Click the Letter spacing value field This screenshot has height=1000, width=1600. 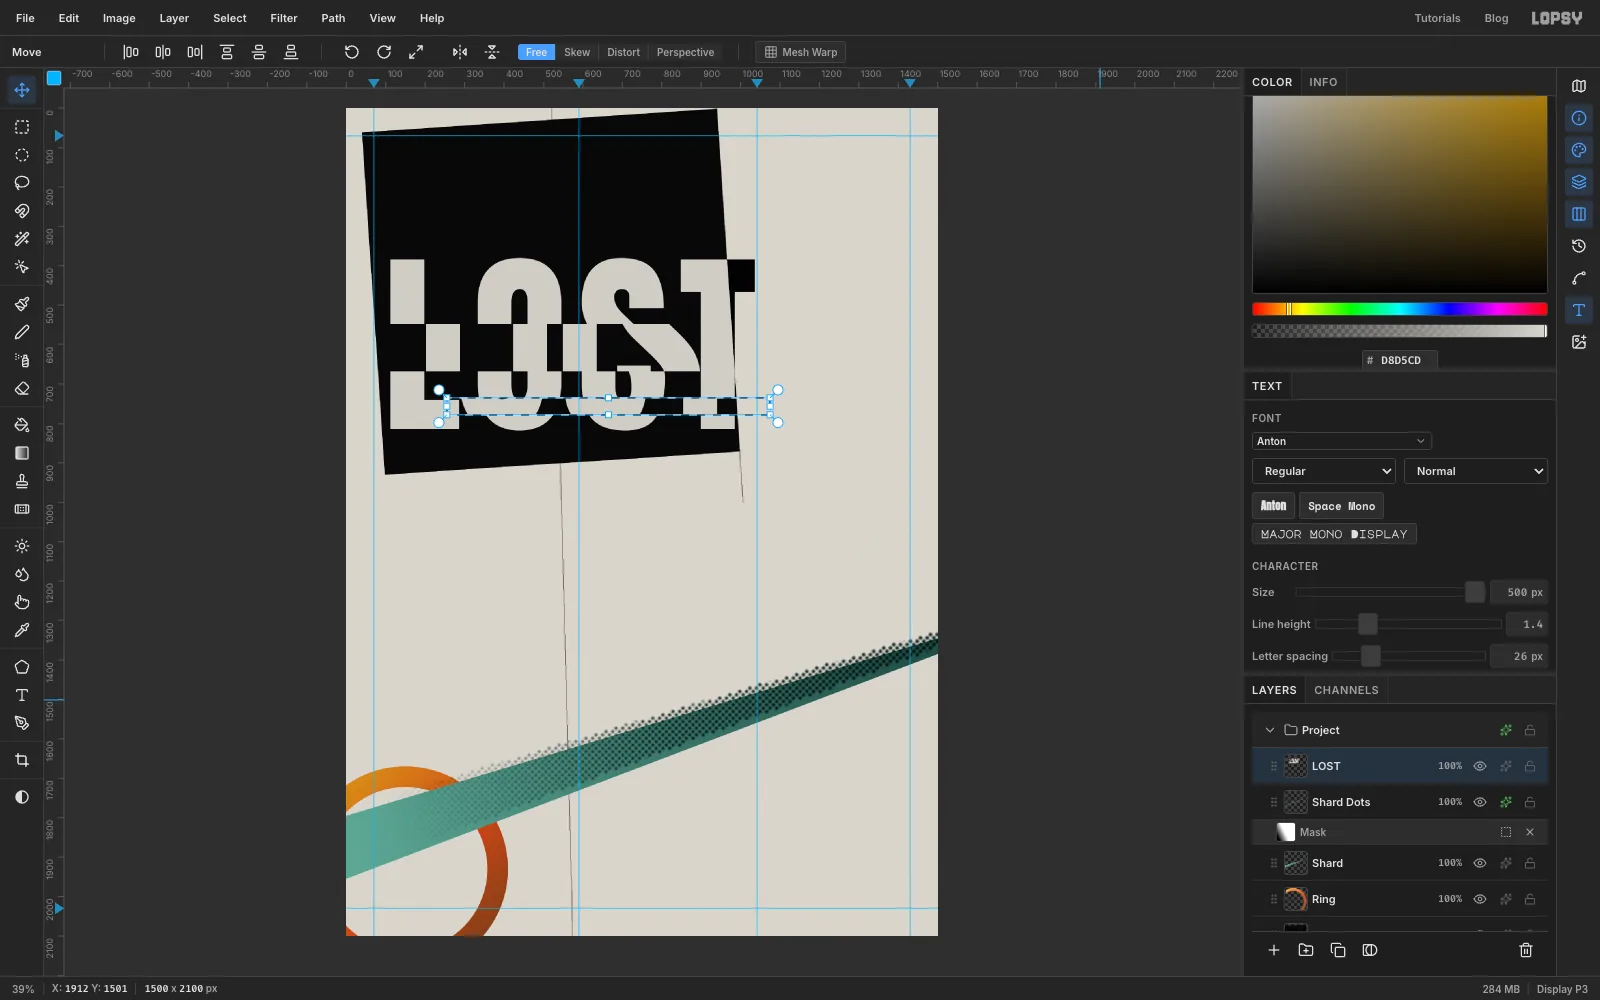pyautogui.click(x=1518, y=656)
